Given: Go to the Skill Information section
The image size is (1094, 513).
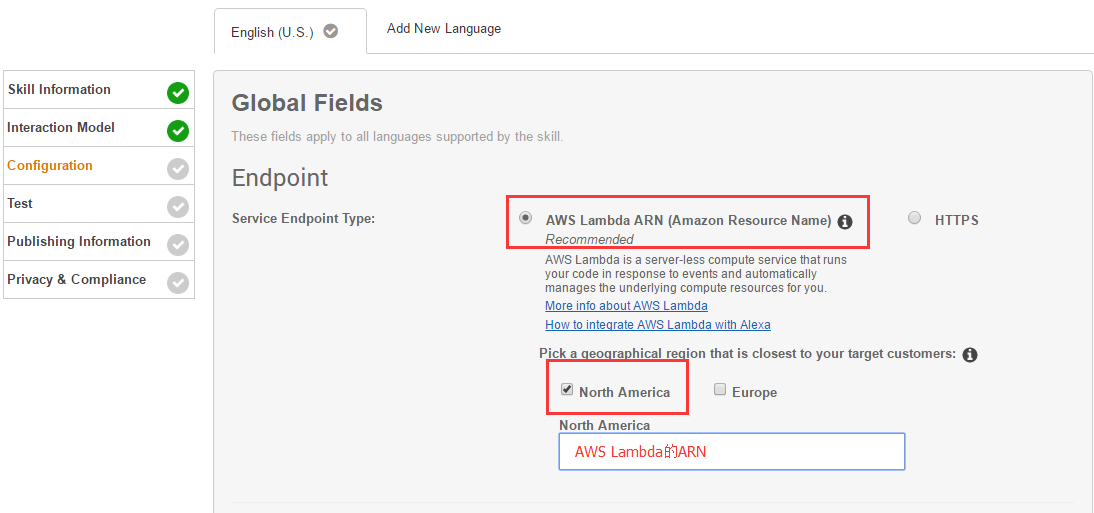Looking at the screenshot, I should [59, 90].
